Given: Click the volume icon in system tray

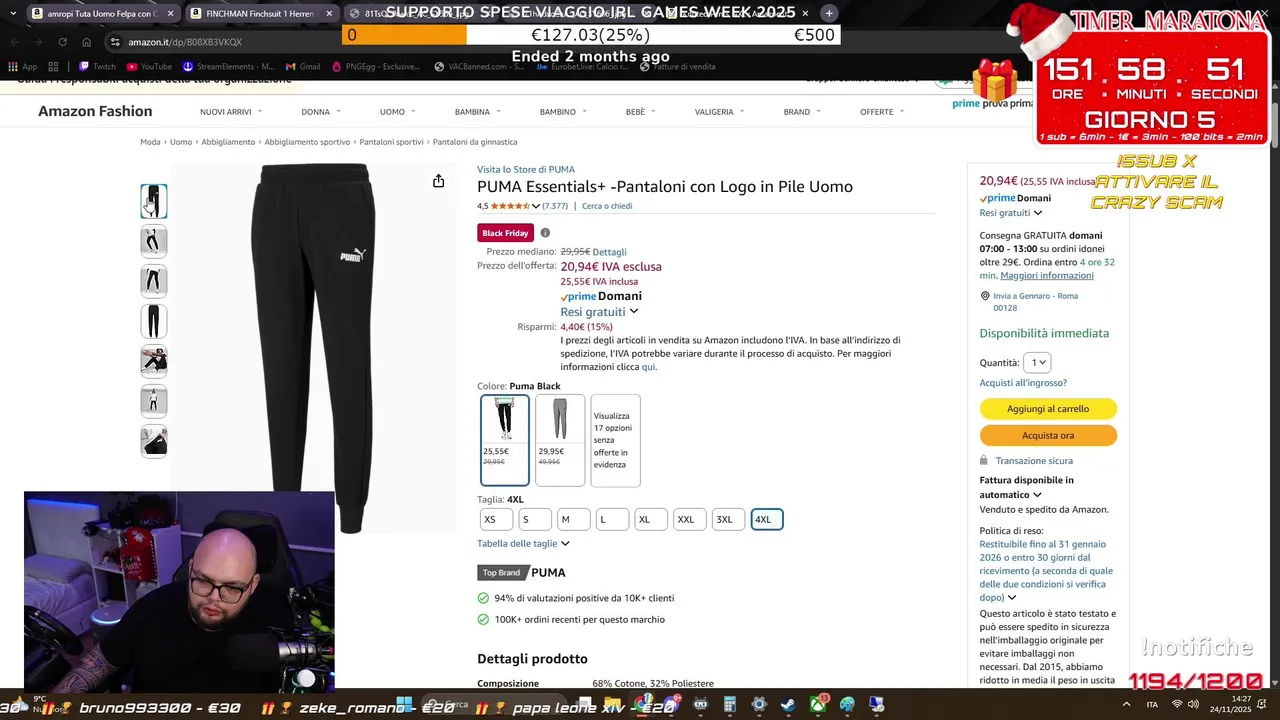Looking at the screenshot, I should [x=1193, y=705].
